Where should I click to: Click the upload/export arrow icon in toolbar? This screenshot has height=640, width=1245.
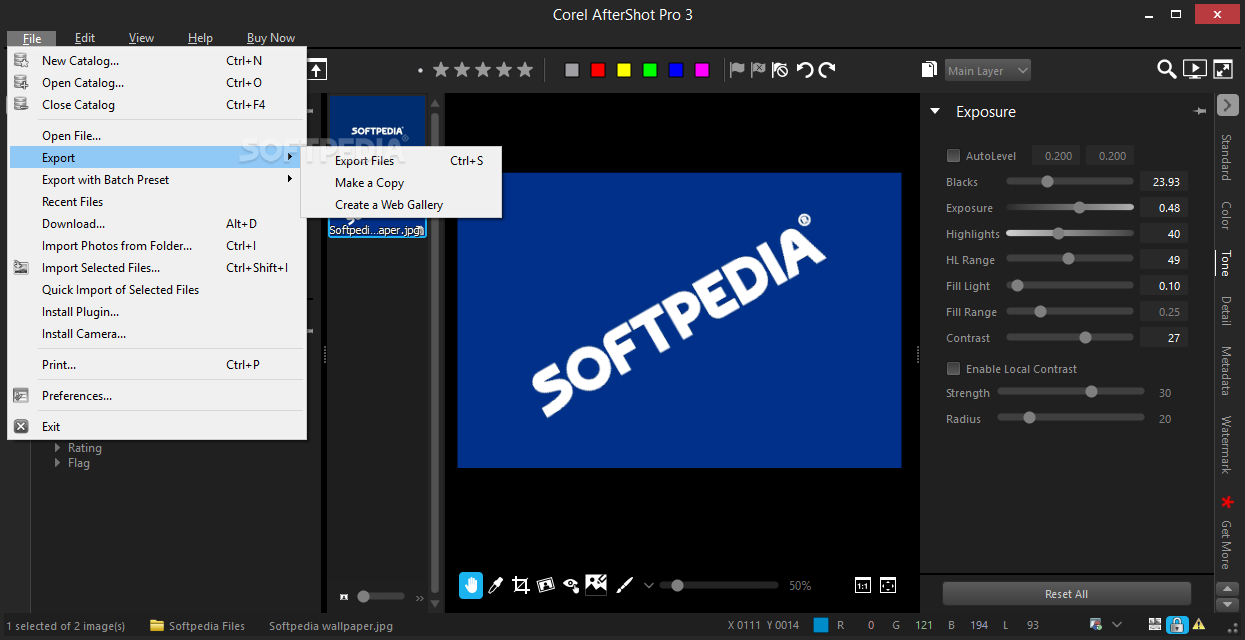pos(317,70)
